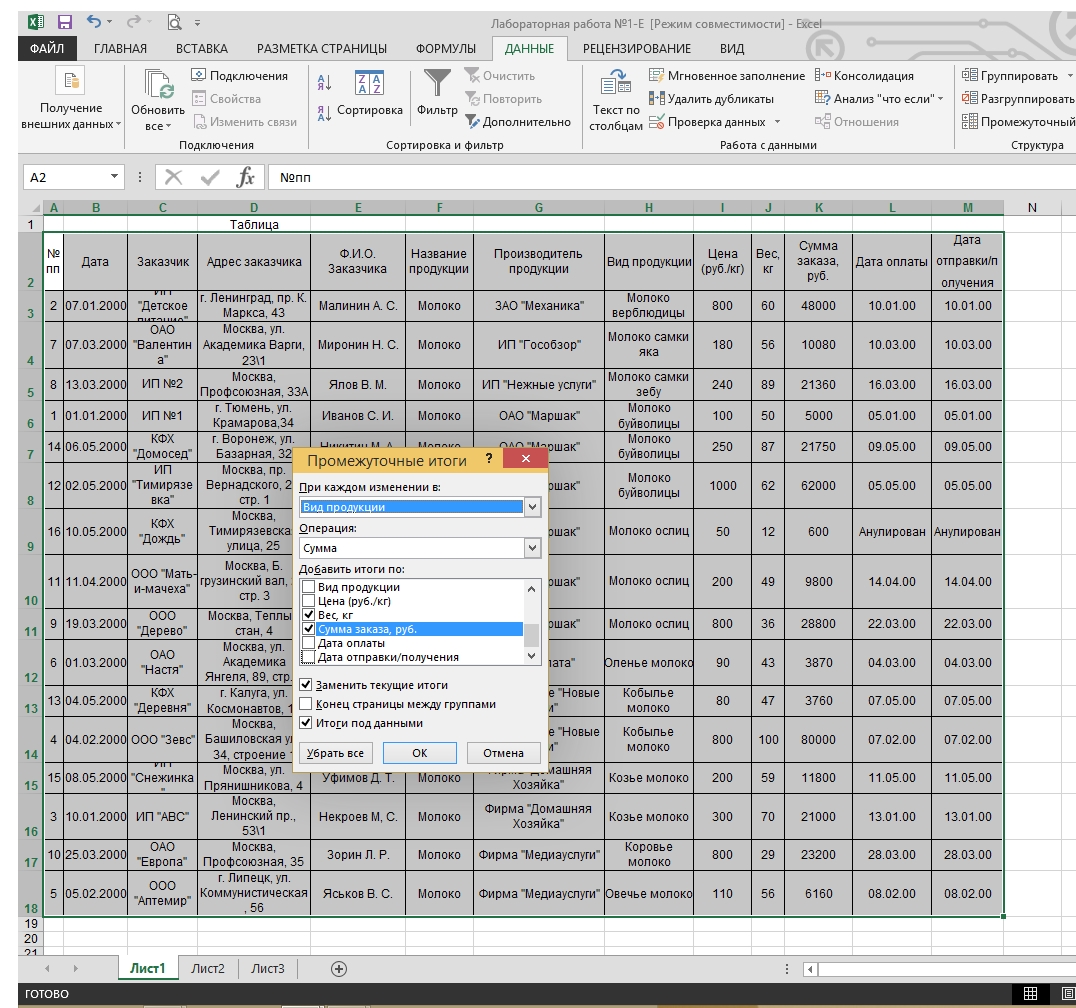Screen dimensions: 1076x1008
Task: Click Убрать все button
Action: (335, 753)
